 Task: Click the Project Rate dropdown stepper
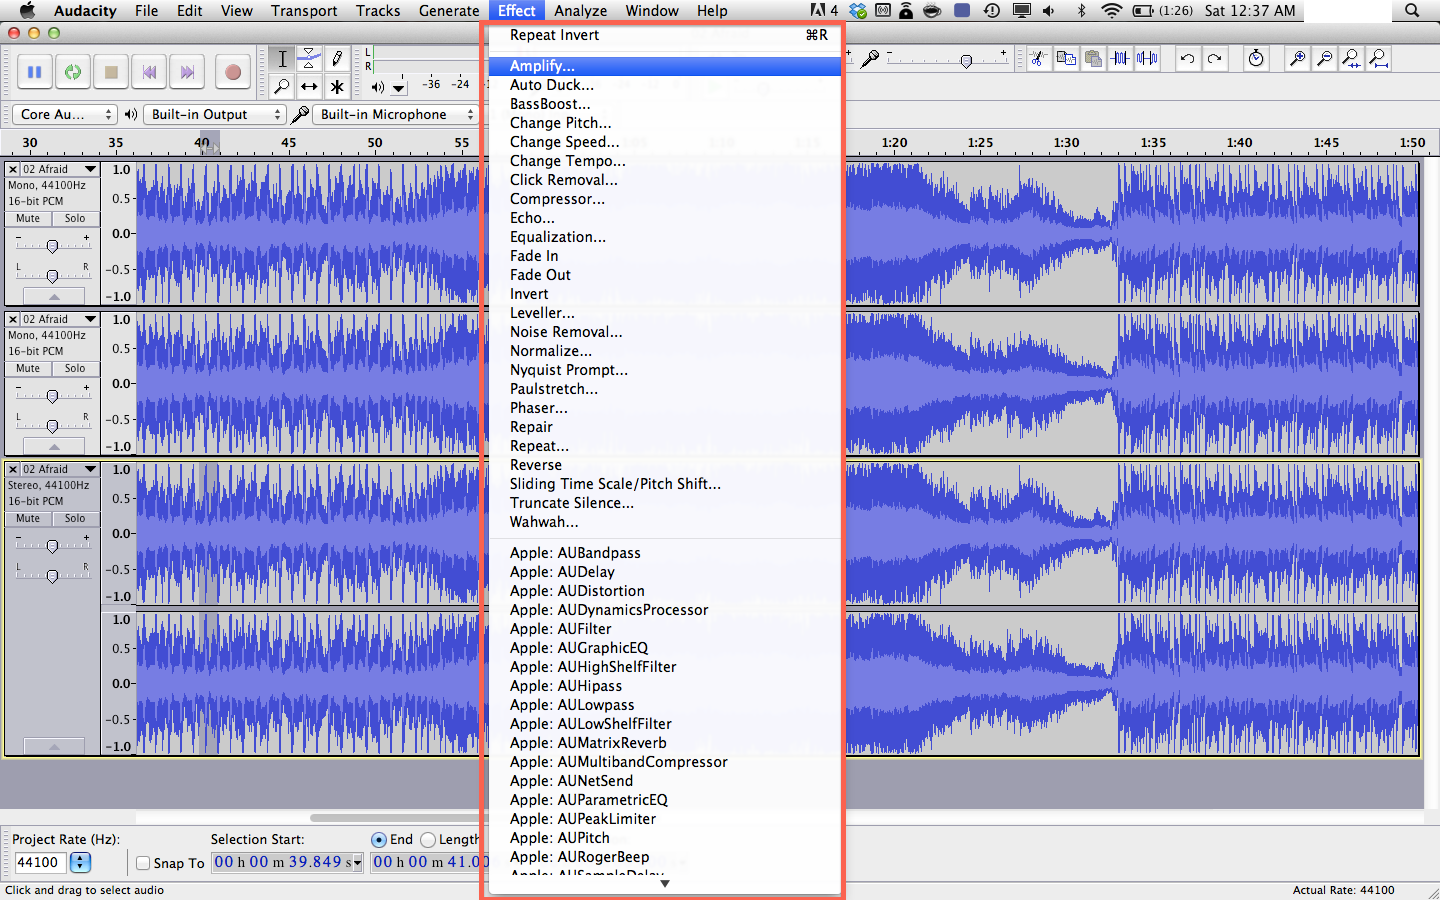pyautogui.click(x=80, y=862)
